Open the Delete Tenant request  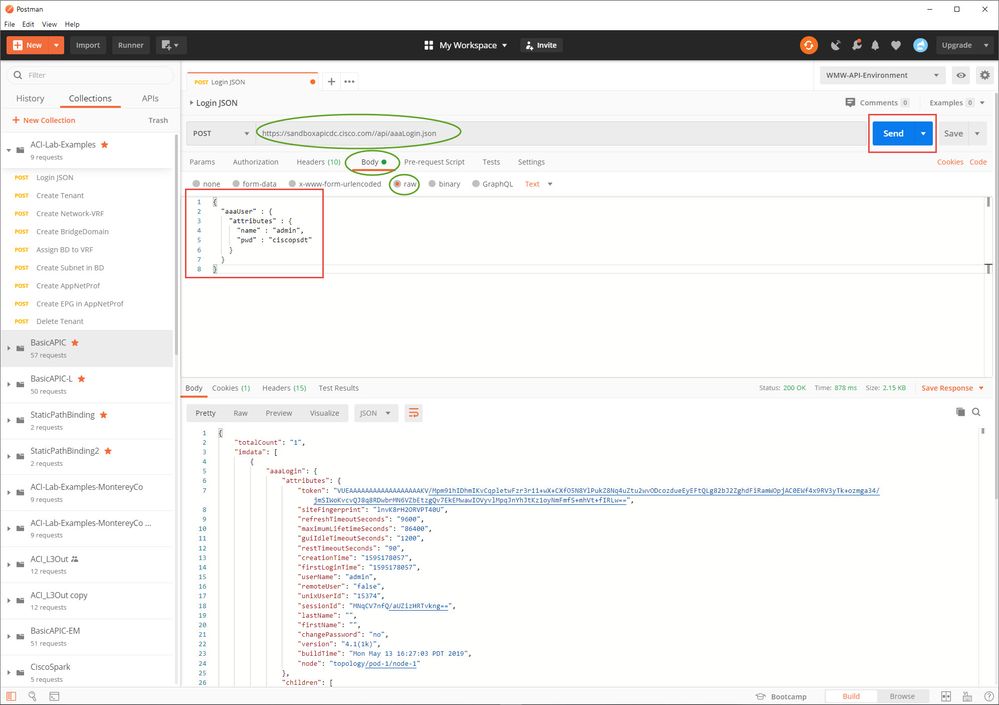click(60, 322)
